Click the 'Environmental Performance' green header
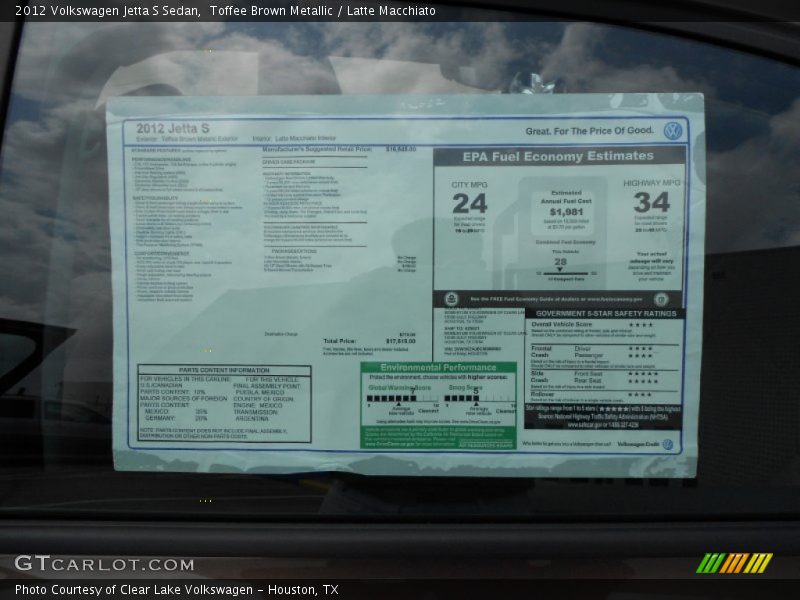 pyautogui.click(x=438, y=367)
